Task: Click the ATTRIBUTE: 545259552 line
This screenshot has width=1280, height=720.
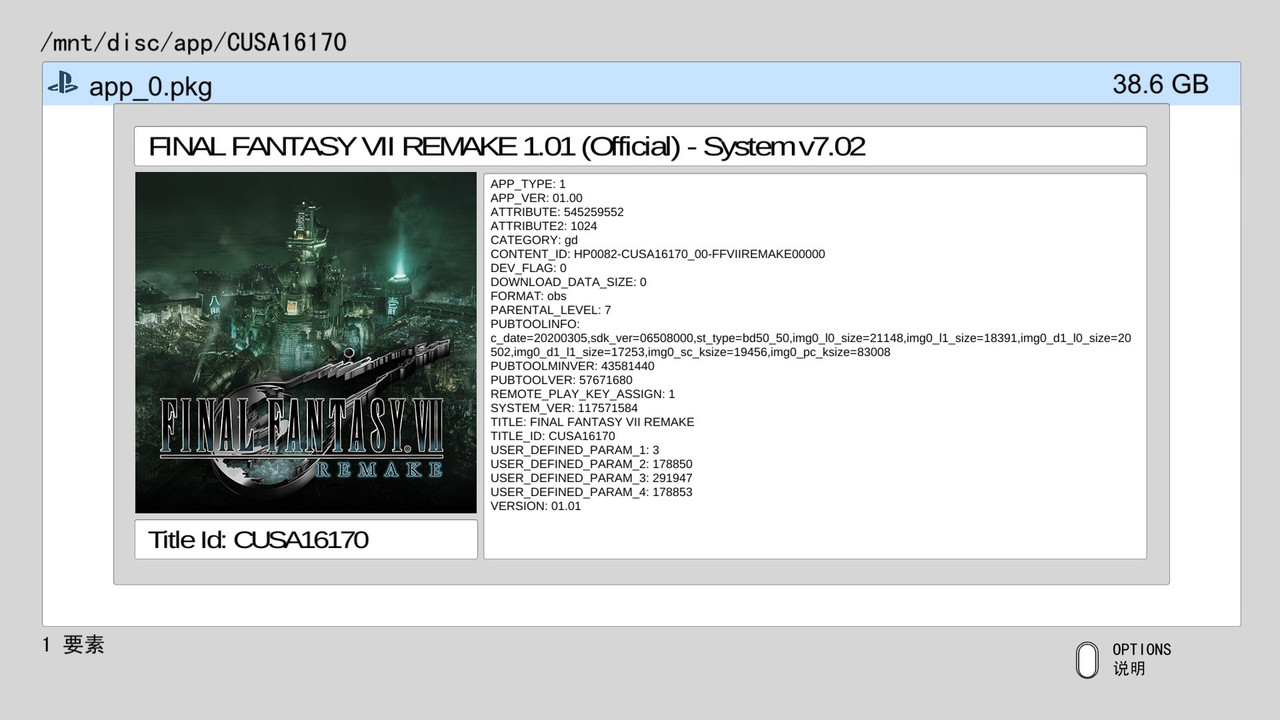Action: [x=557, y=212]
